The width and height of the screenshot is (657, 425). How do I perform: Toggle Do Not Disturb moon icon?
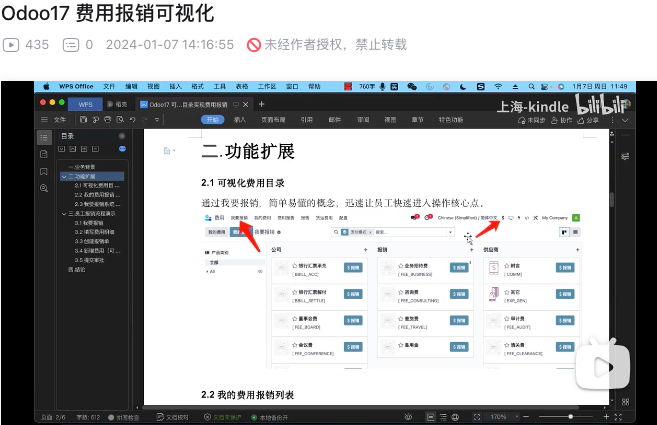(x=463, y=86)
